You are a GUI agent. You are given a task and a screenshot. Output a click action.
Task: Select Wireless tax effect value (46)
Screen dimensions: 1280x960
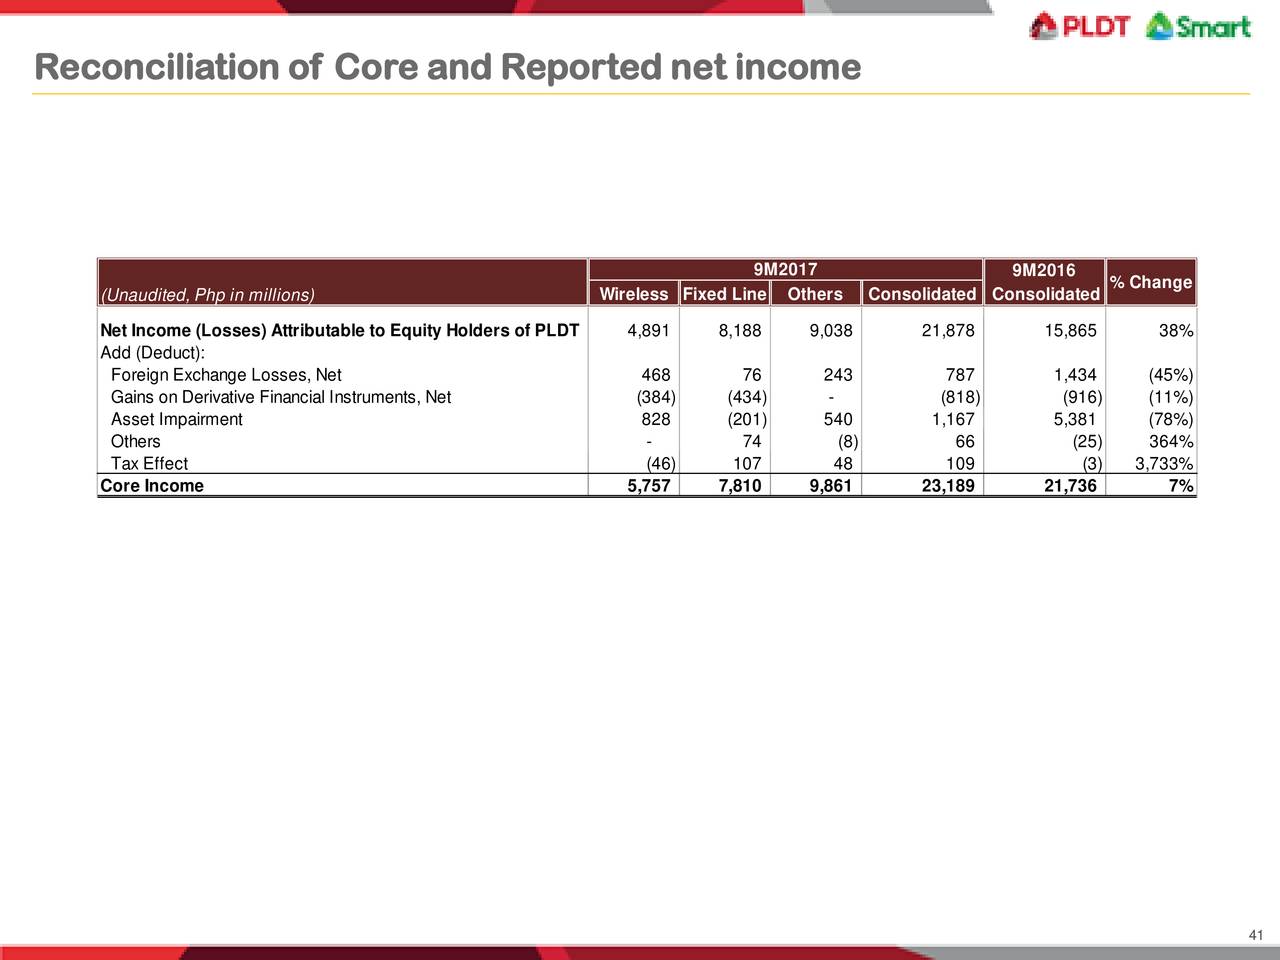661,463
